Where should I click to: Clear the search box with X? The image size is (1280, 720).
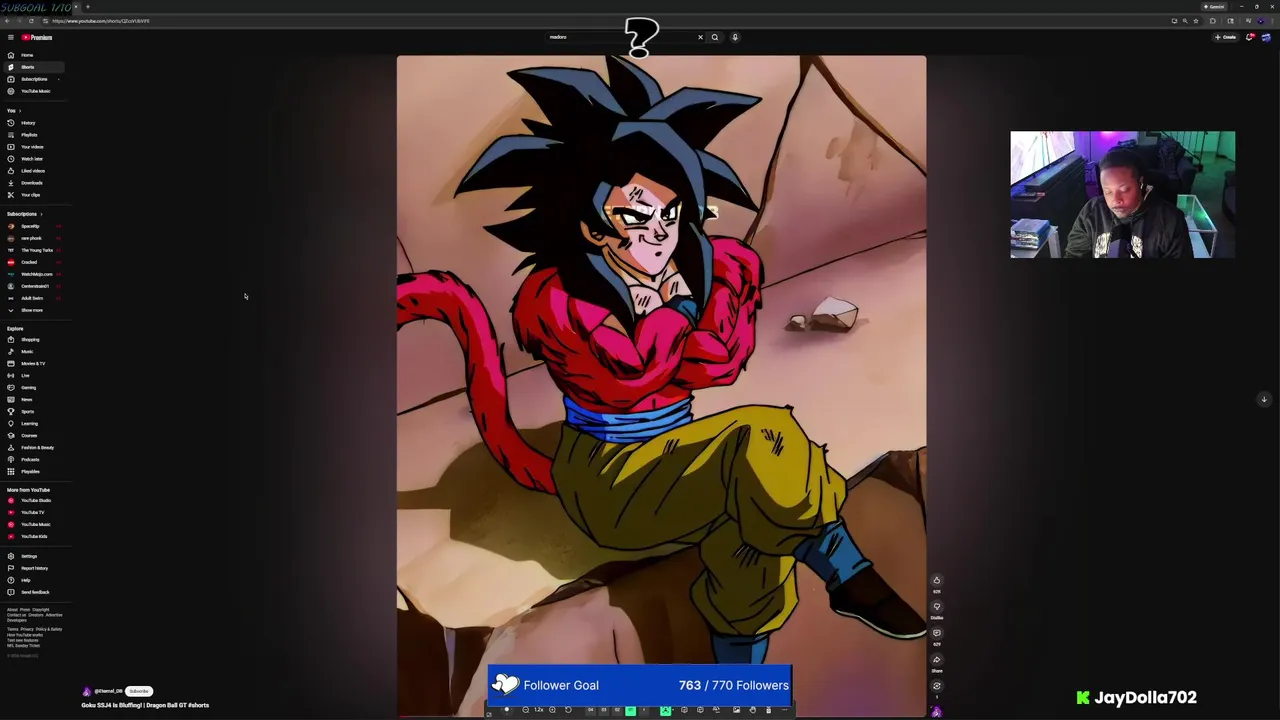(x=700, y=37)
